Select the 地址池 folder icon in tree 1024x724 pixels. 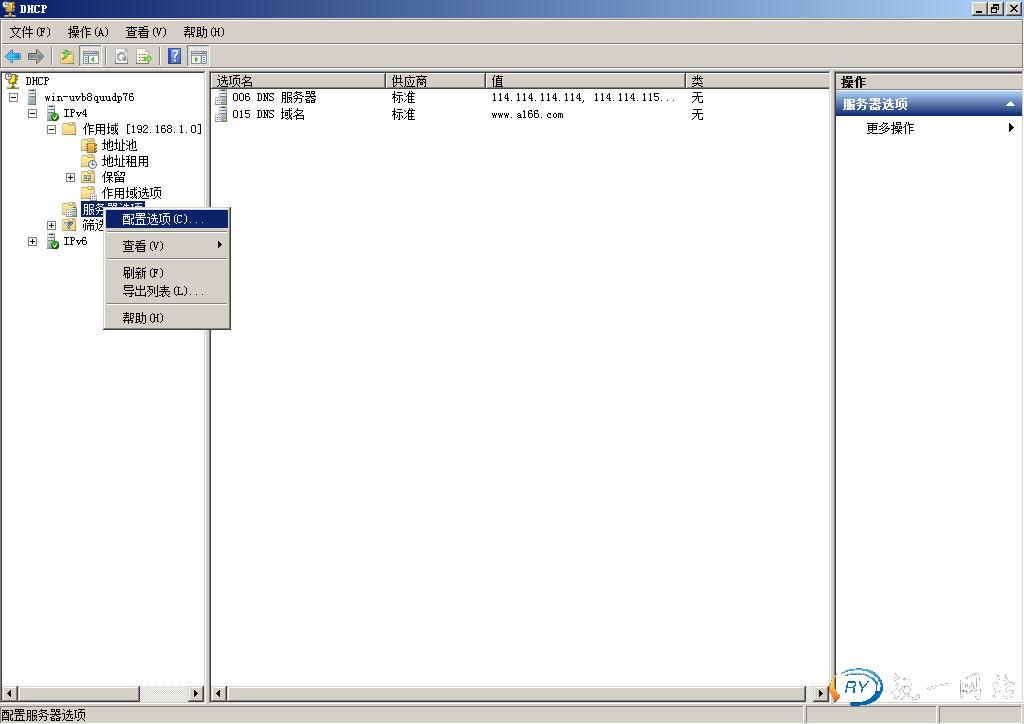point(89,145)
